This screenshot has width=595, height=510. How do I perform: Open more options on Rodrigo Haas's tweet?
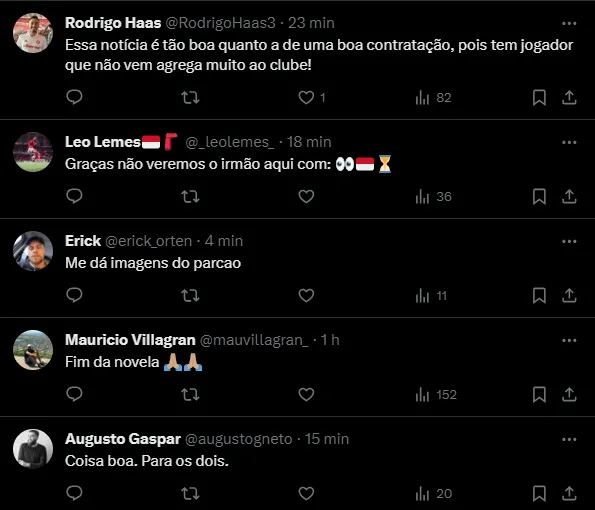[x=569, y=24]
